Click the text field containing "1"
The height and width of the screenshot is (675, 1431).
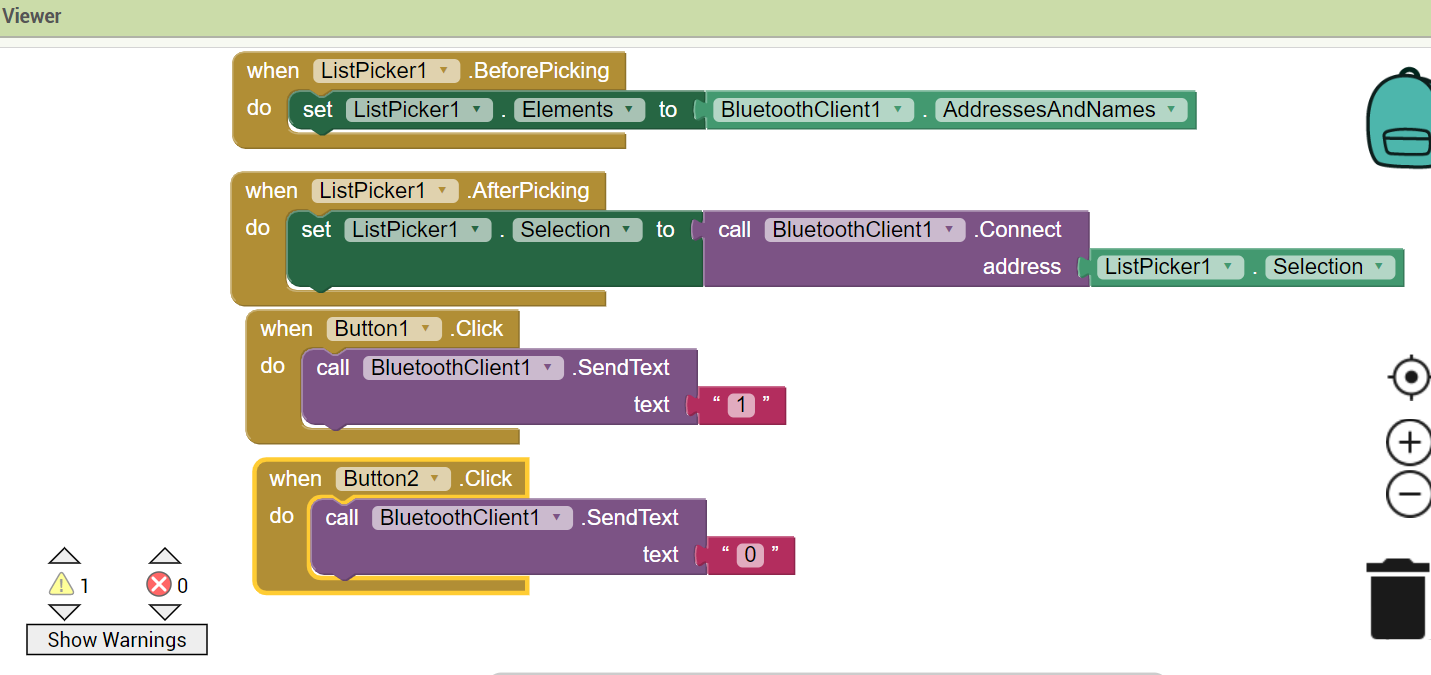pyautogui.click(x=741, y=405)
